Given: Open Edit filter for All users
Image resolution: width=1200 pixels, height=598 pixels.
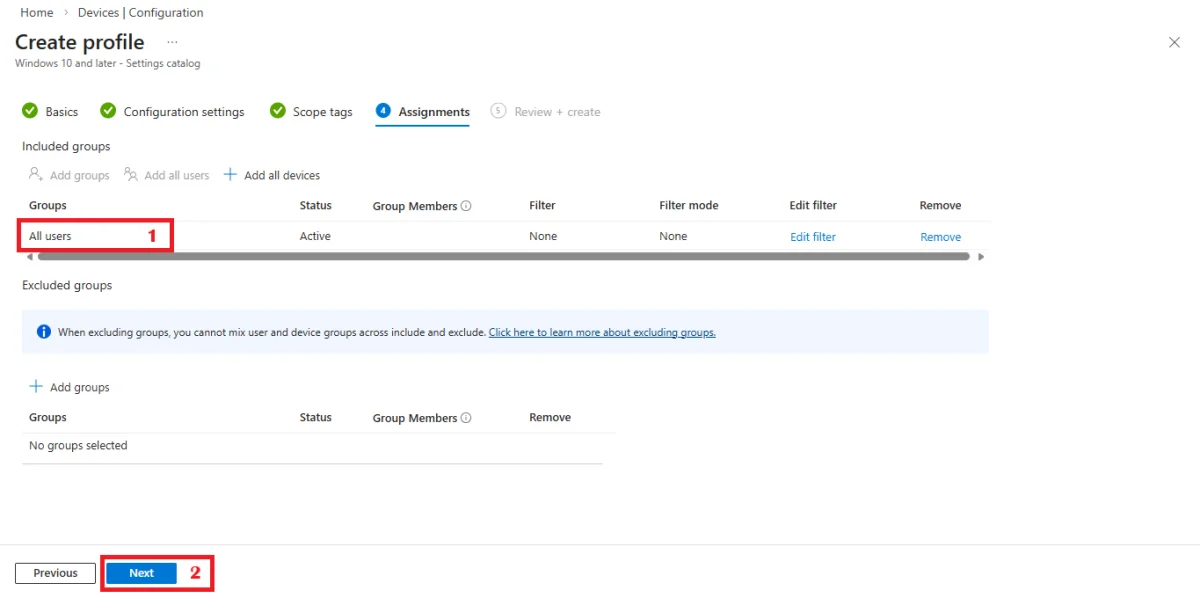Looking at the screenshot, I should [x=812, y=237].
